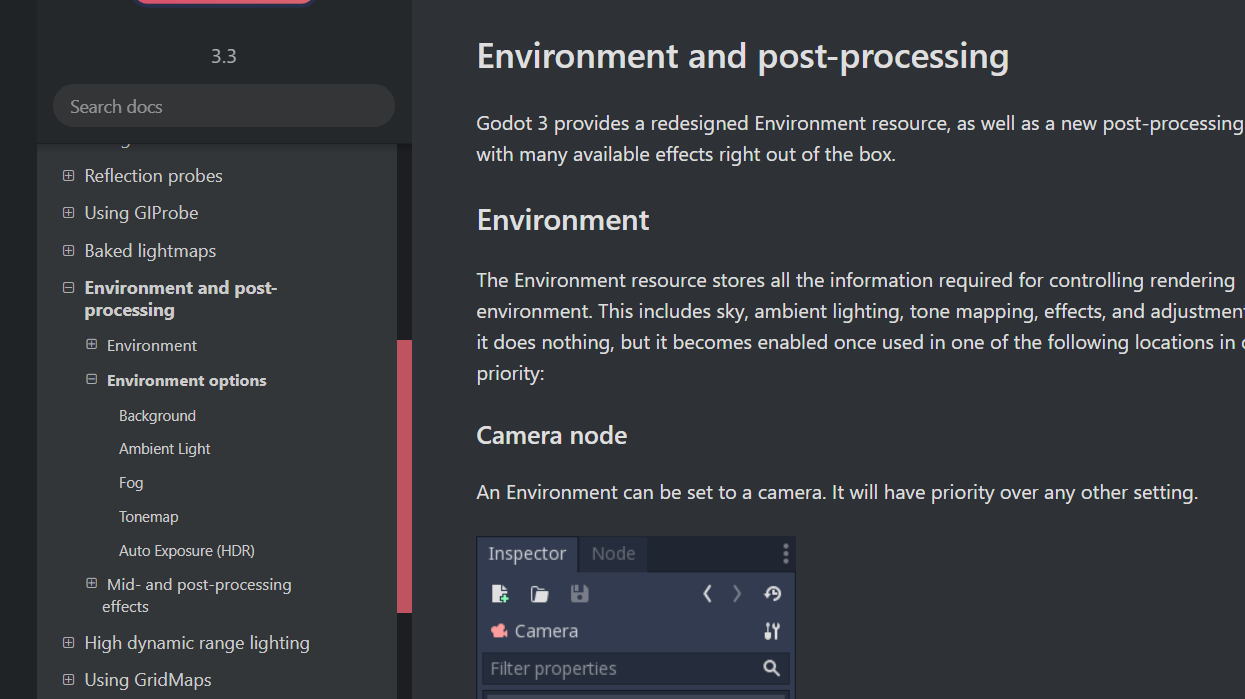The width and height of the screenshot is (1245, 699).
Task: Click the back navigation arrow in the Inspector
Action: tap(707, 593)
